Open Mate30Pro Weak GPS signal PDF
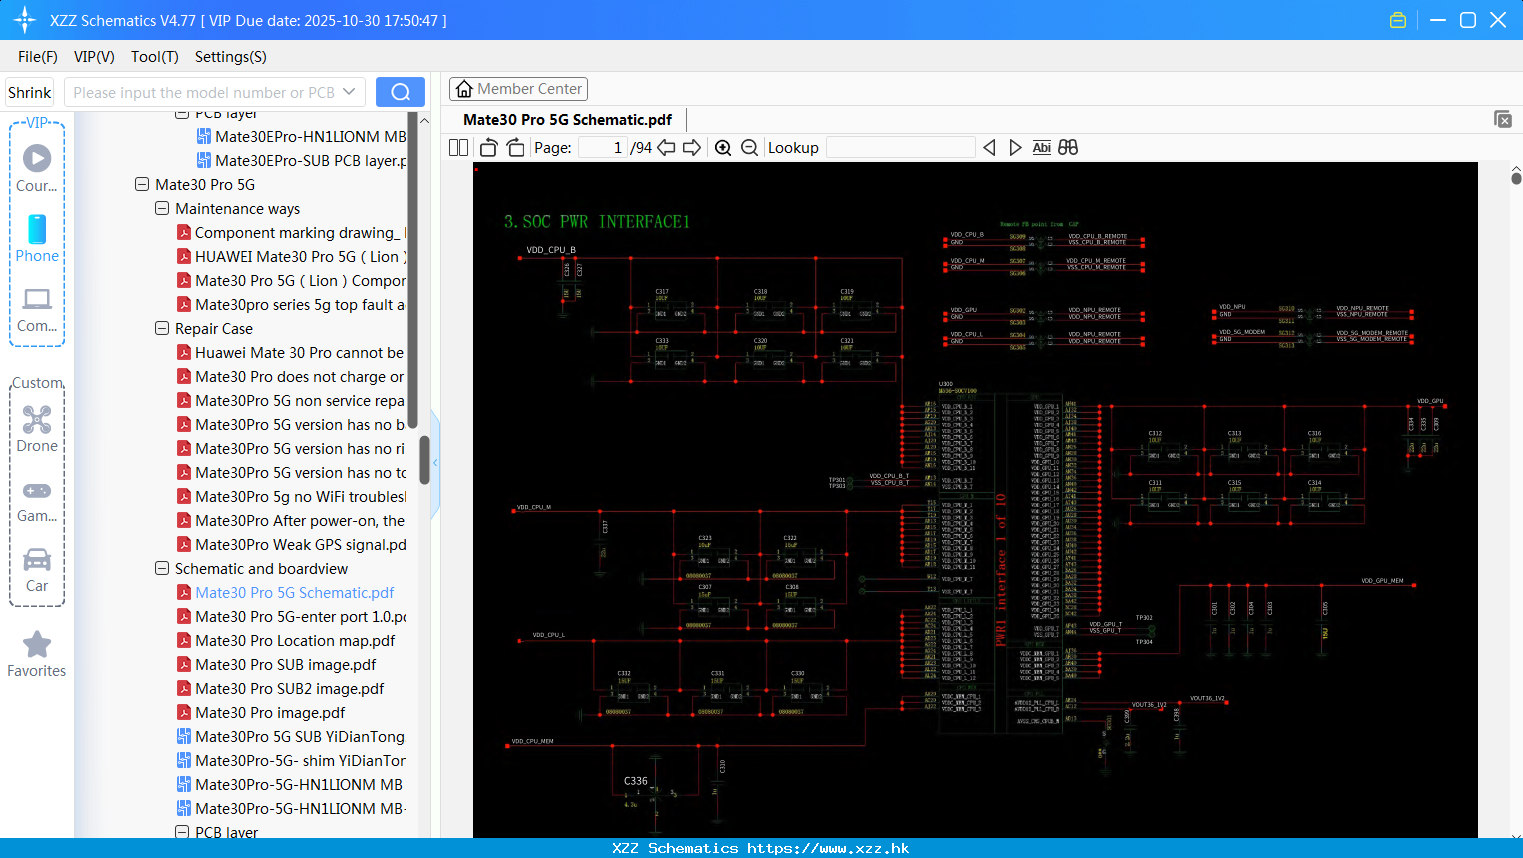 tap(291, 544)
